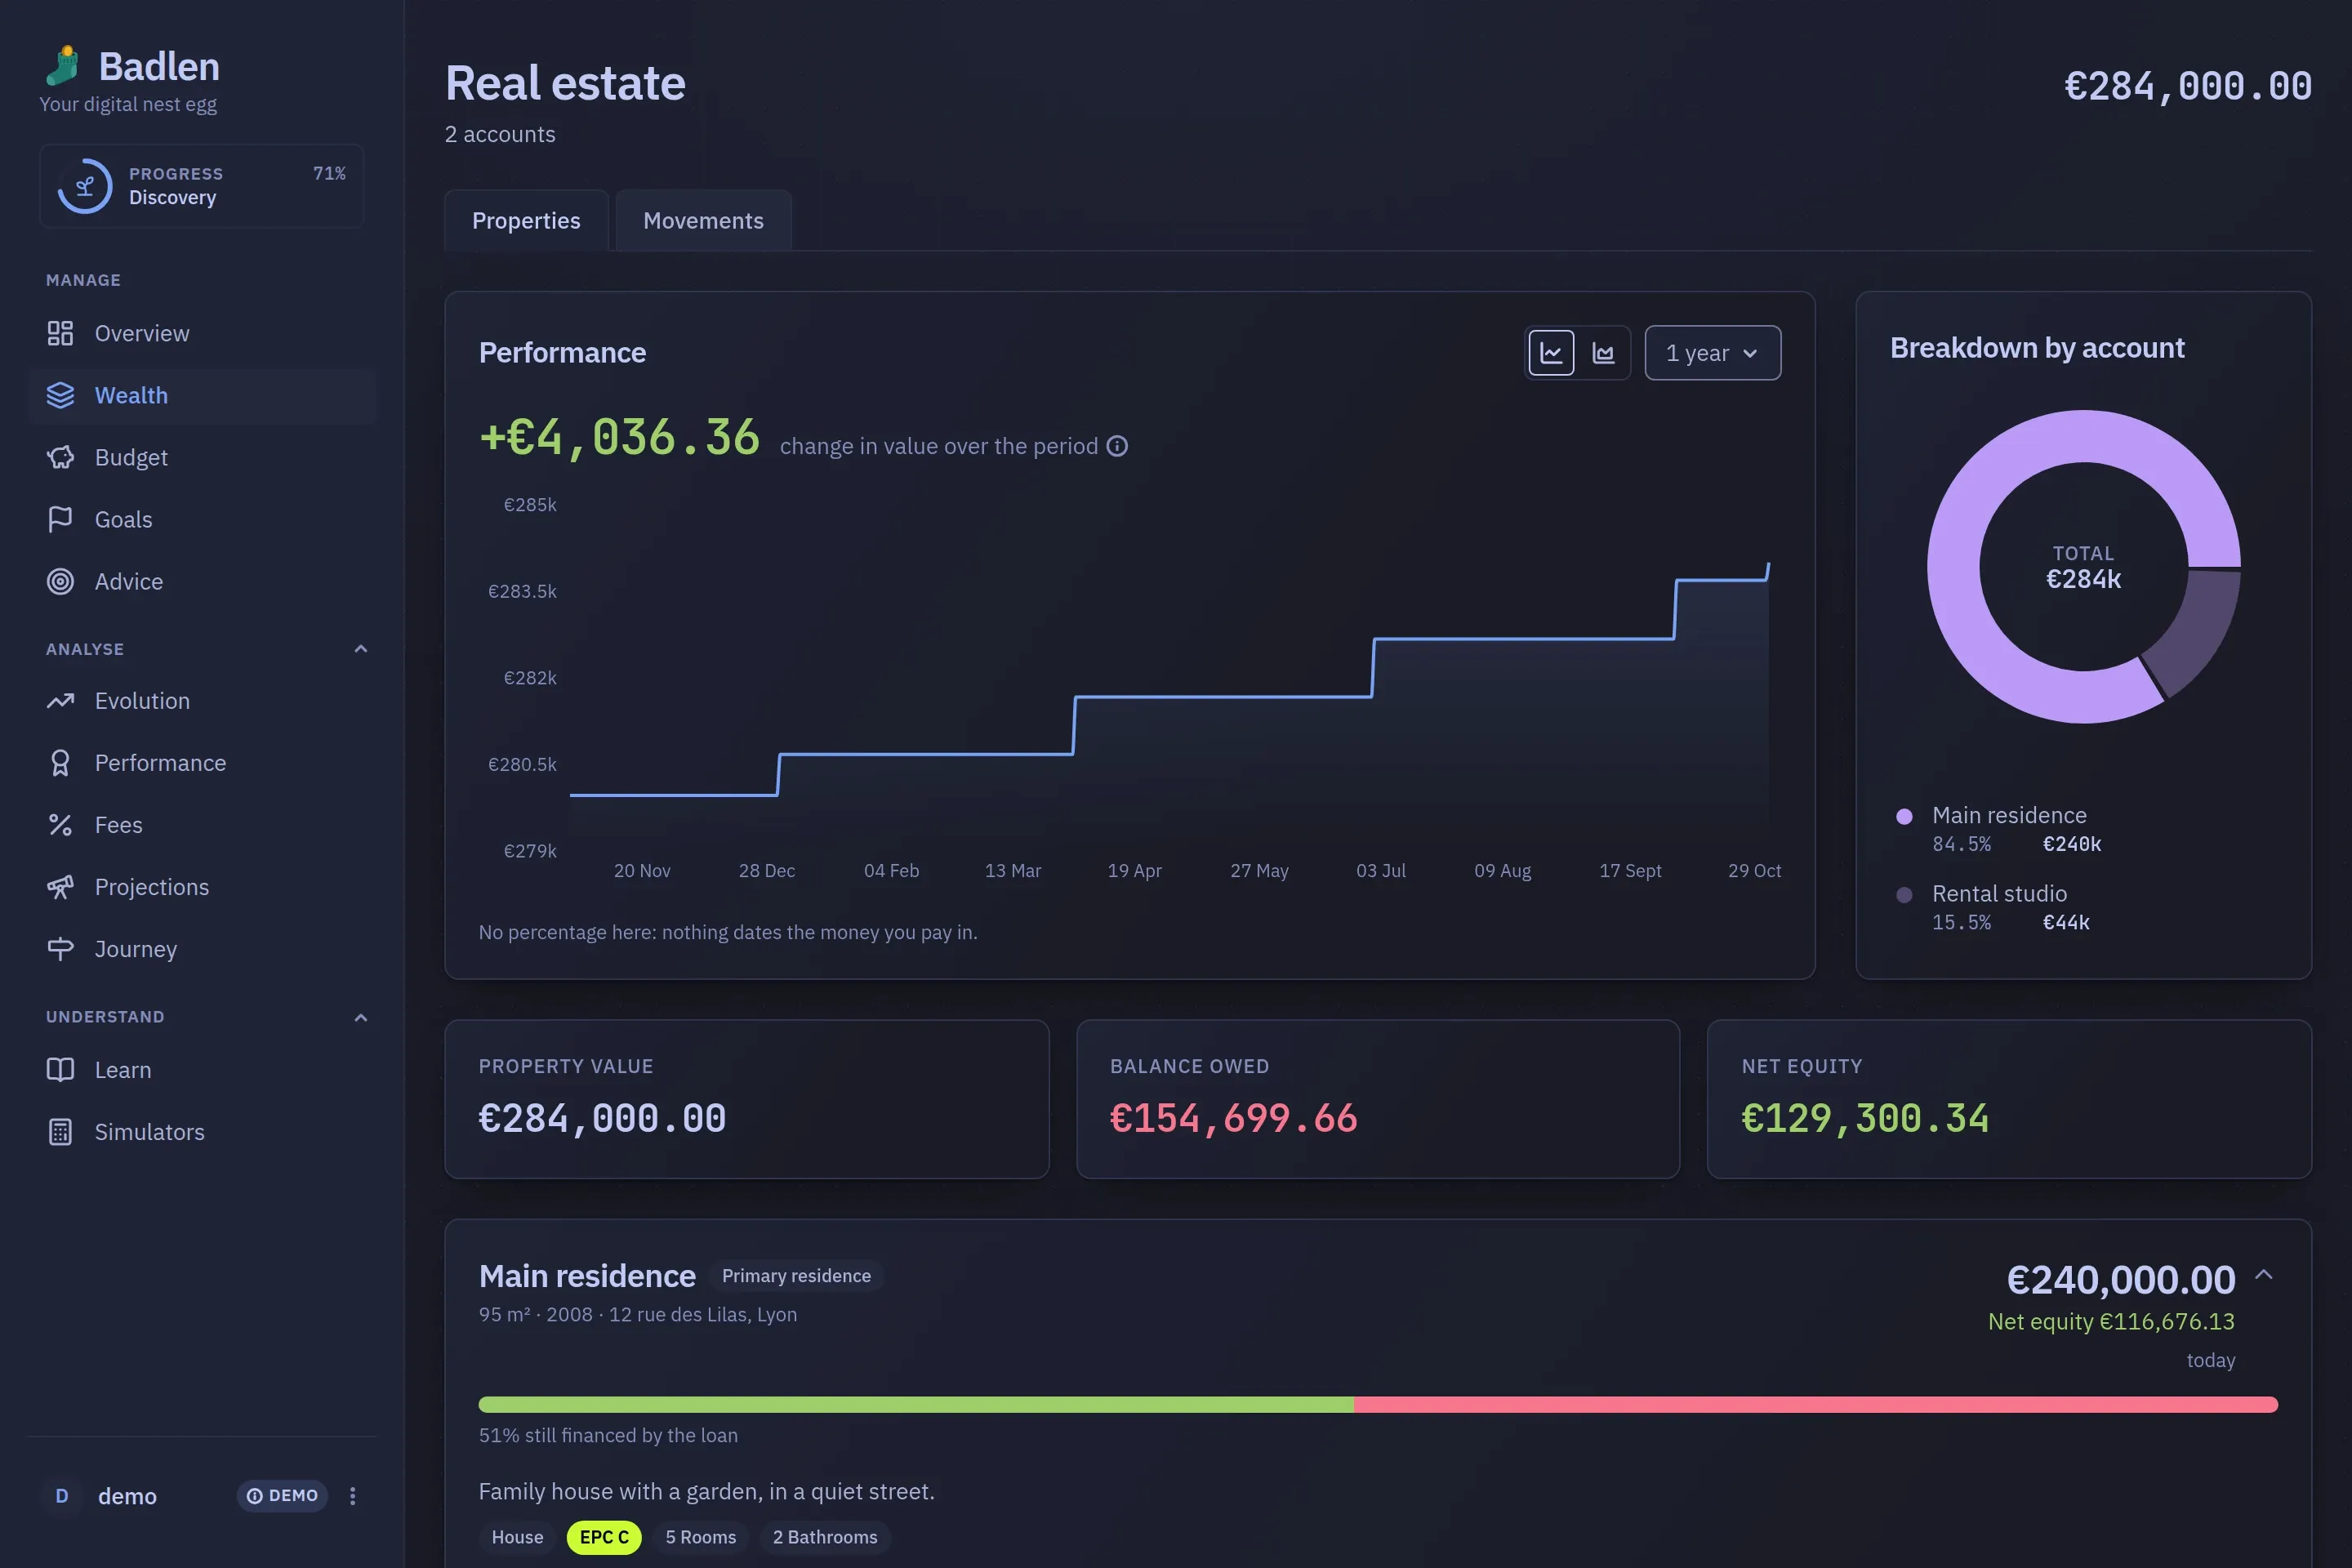Click the Simulators calculator icon
The image size is (2352, 1568).
click(x=60, y=1132)
